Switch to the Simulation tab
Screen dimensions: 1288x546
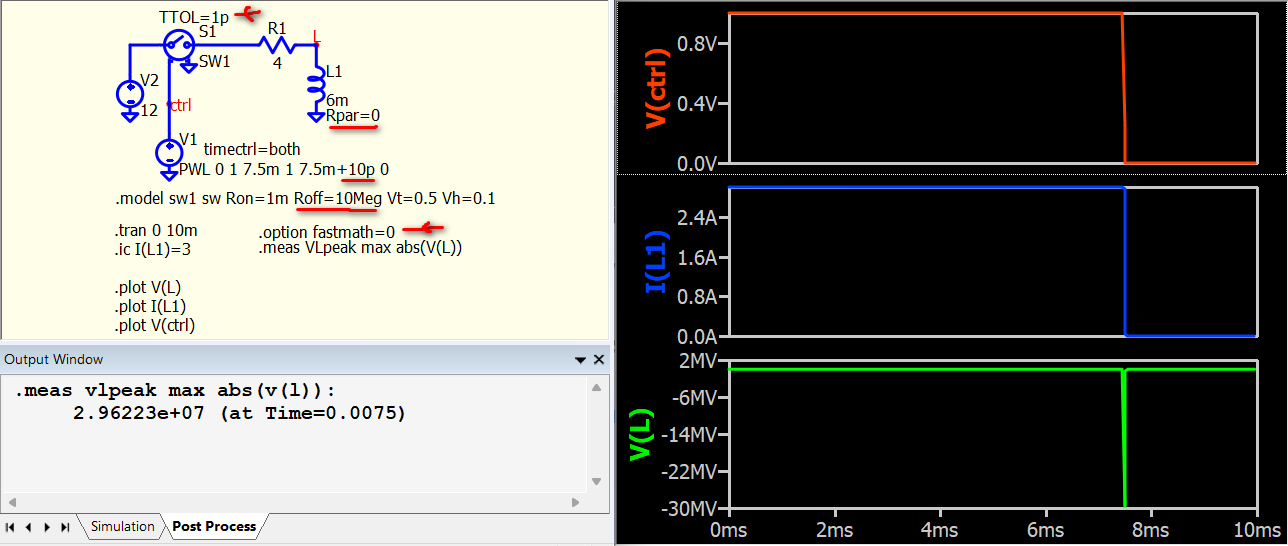[122, 526]
